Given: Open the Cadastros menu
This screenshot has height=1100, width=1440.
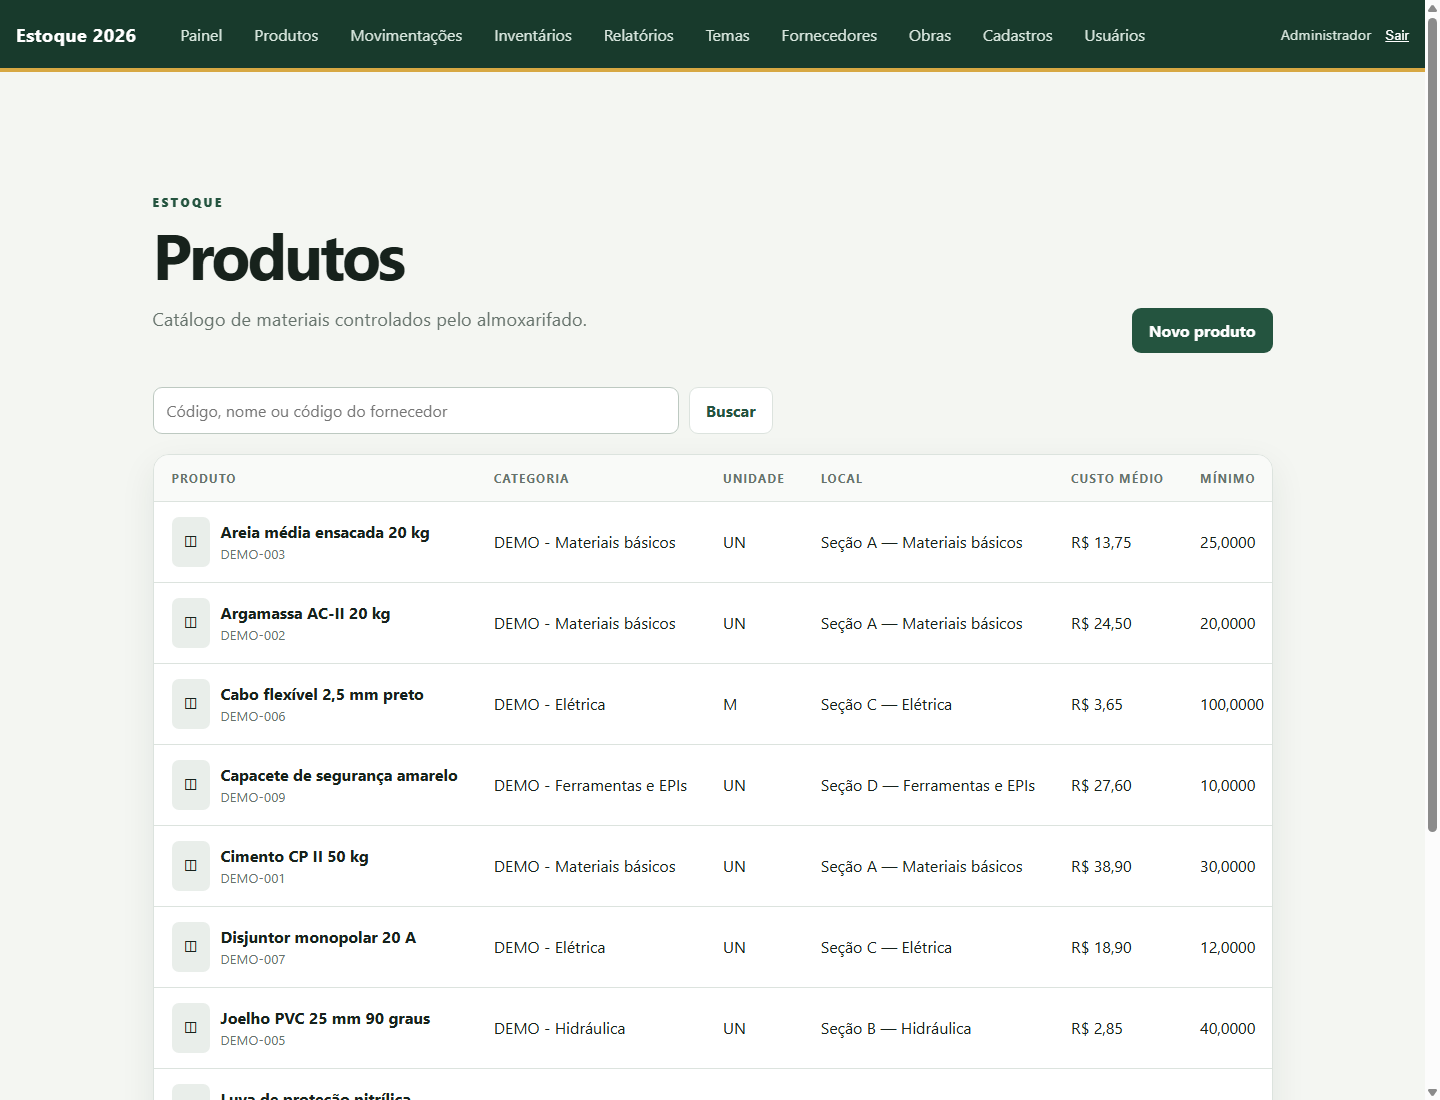Looking at the screenshot, I should [1018, 35].
